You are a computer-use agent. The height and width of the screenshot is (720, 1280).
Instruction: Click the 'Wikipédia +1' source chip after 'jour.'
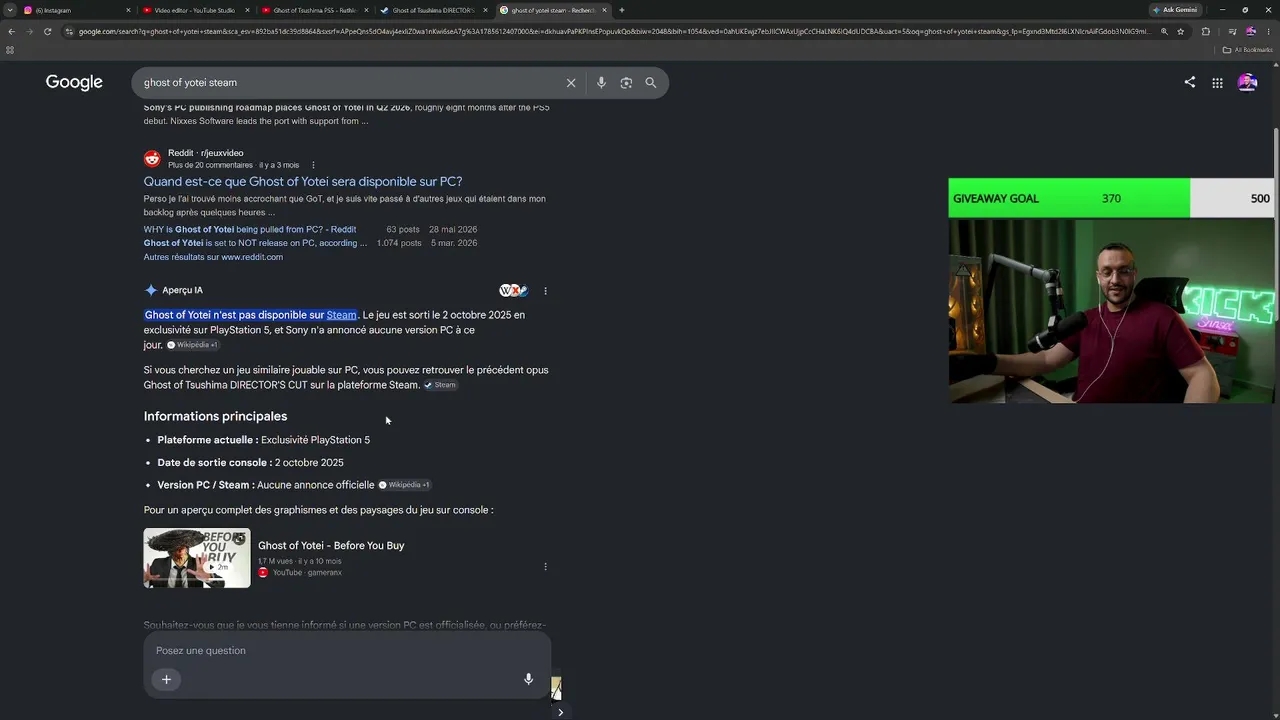tap(192, 345)
